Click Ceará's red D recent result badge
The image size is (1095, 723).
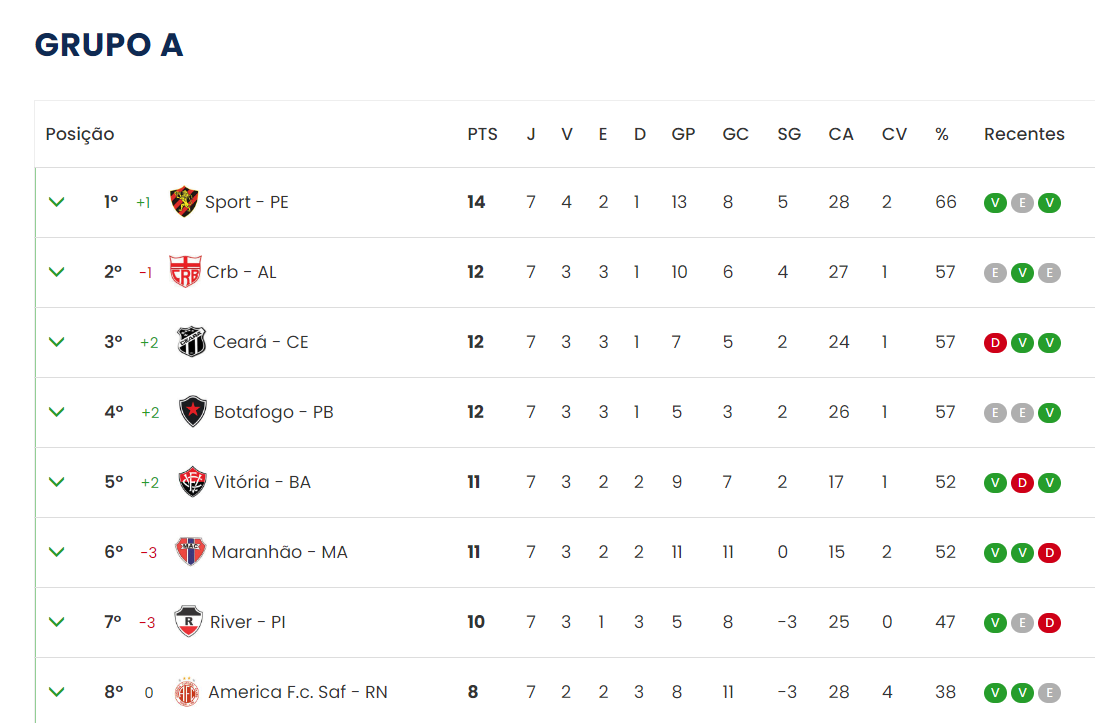tap(995, 343)
